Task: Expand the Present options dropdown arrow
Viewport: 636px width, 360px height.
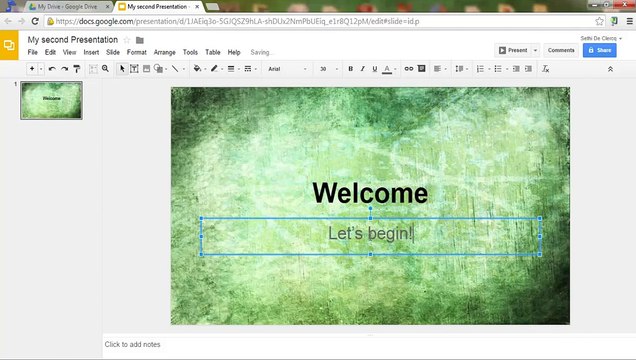Action: (535, 50)
